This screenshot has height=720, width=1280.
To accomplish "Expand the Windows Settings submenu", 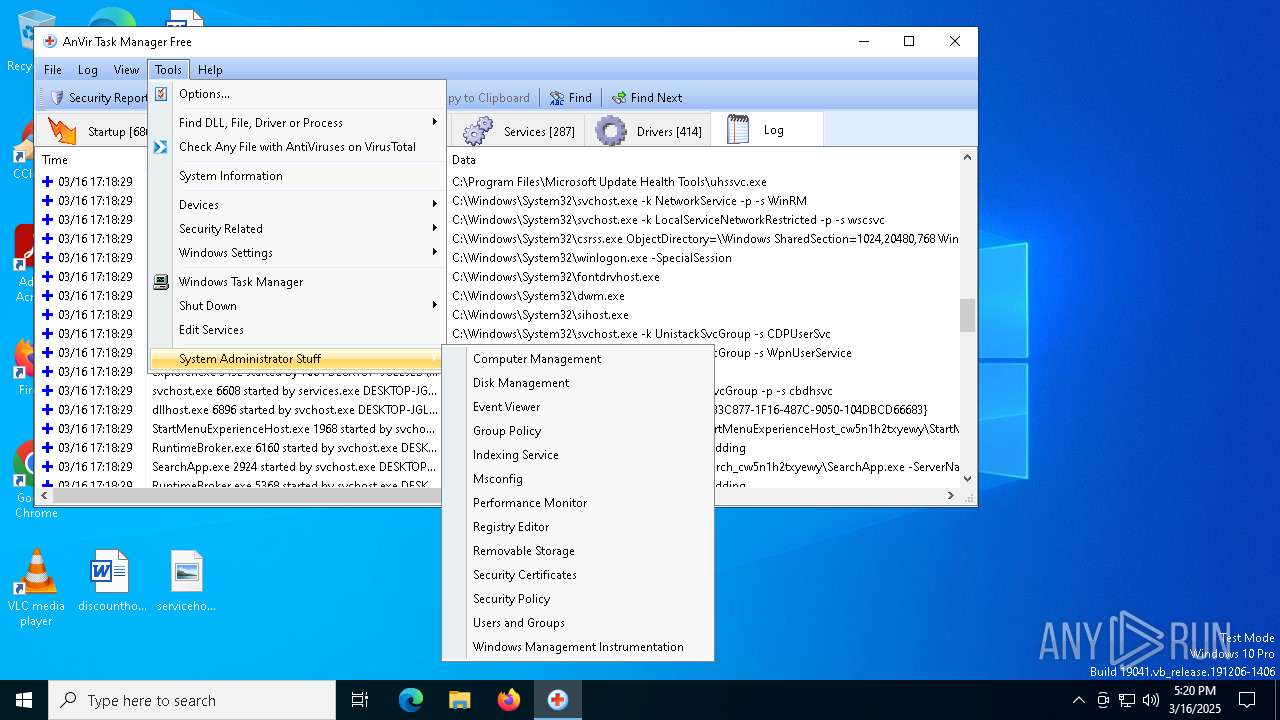I will click(x=296, y=253).
